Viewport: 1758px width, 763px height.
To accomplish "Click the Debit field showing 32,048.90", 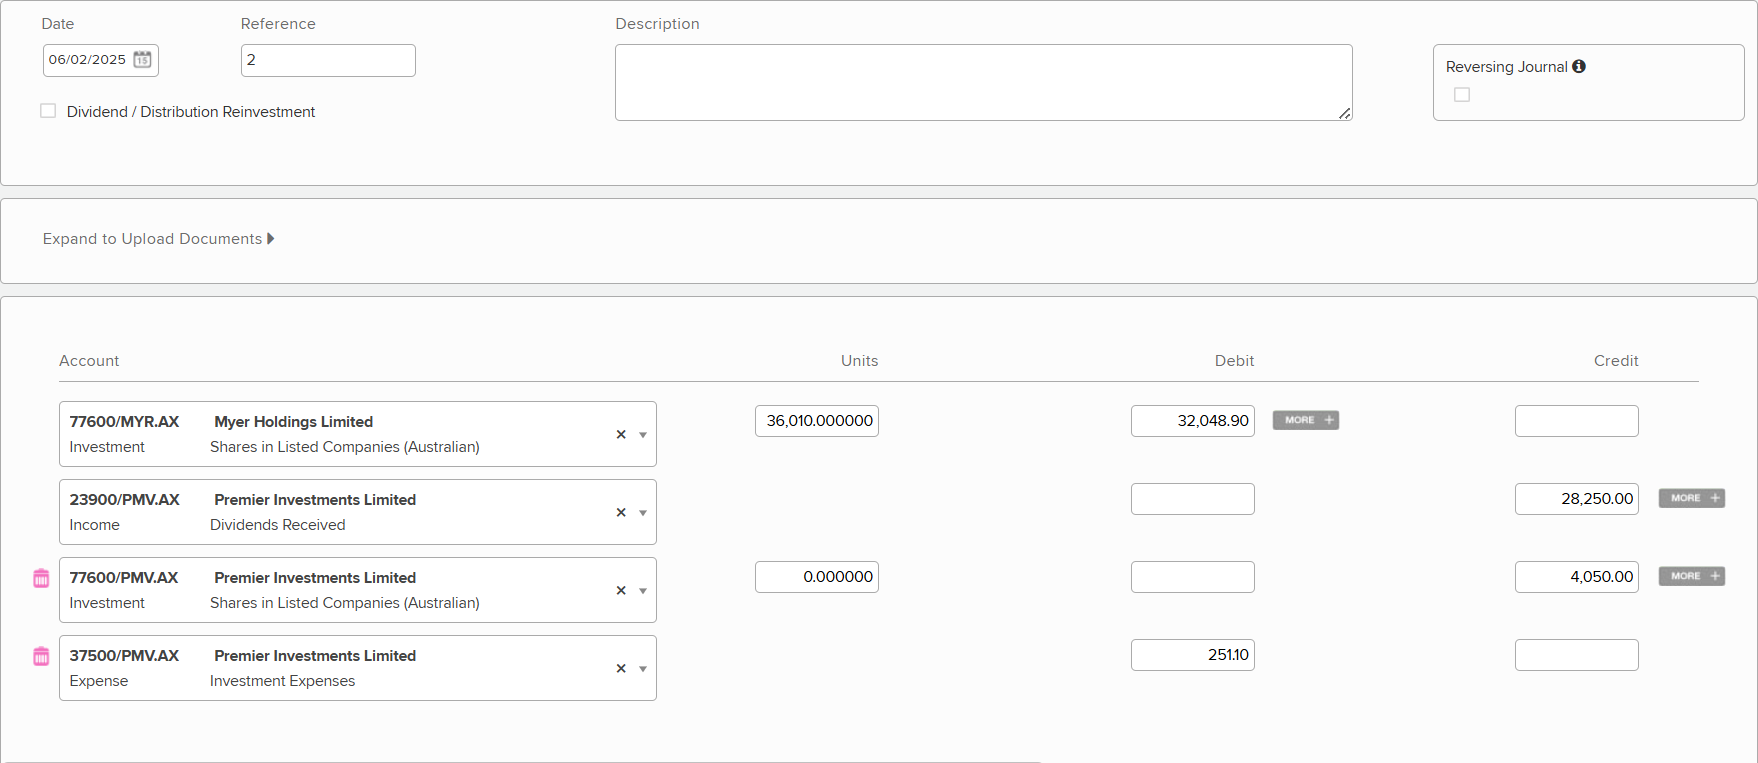I will (x=1193, y=421).
